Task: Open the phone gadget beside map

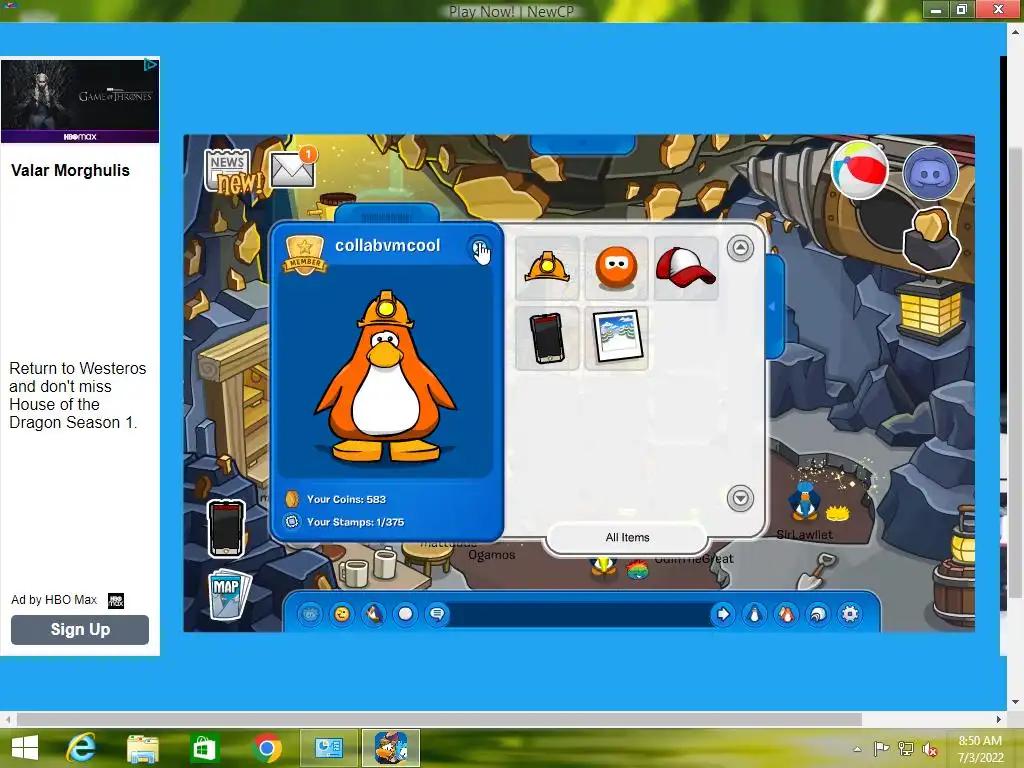Action: 226,529
